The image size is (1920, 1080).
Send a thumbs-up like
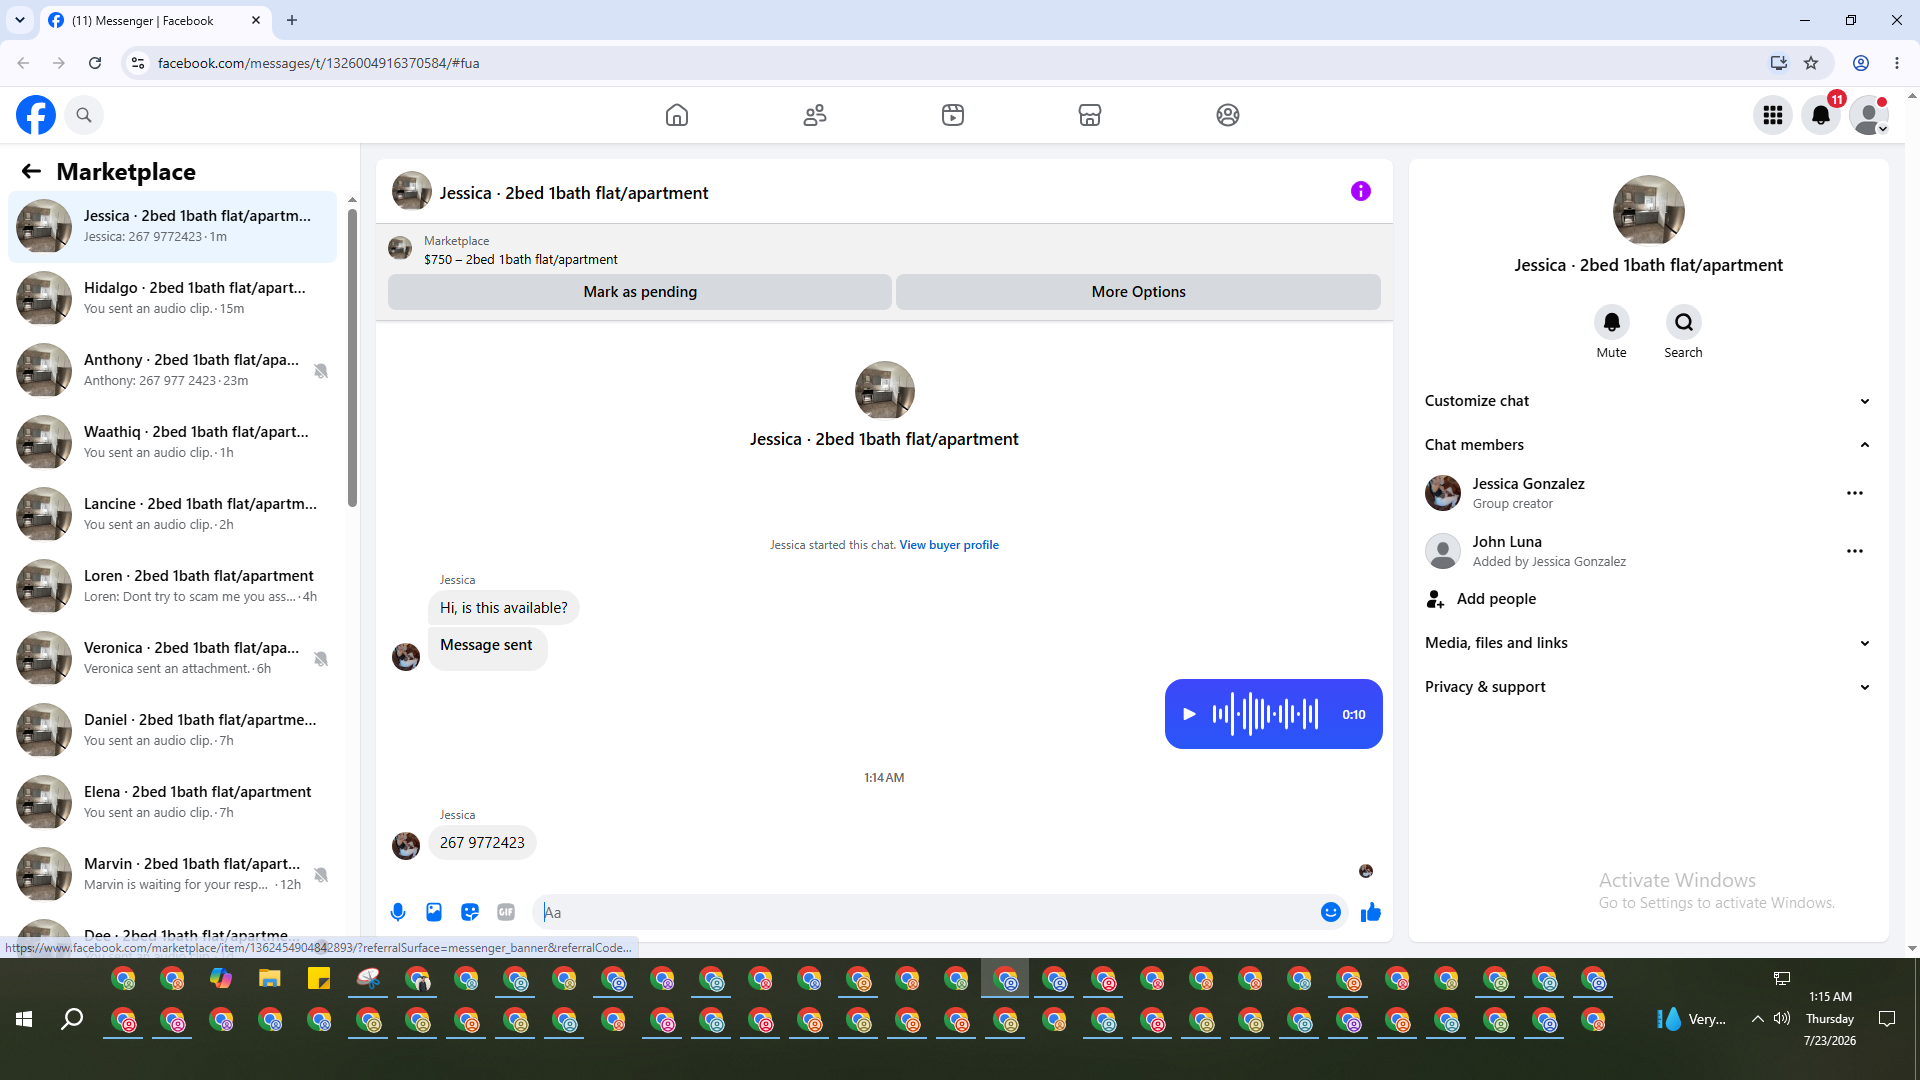tap(1370, 912)
